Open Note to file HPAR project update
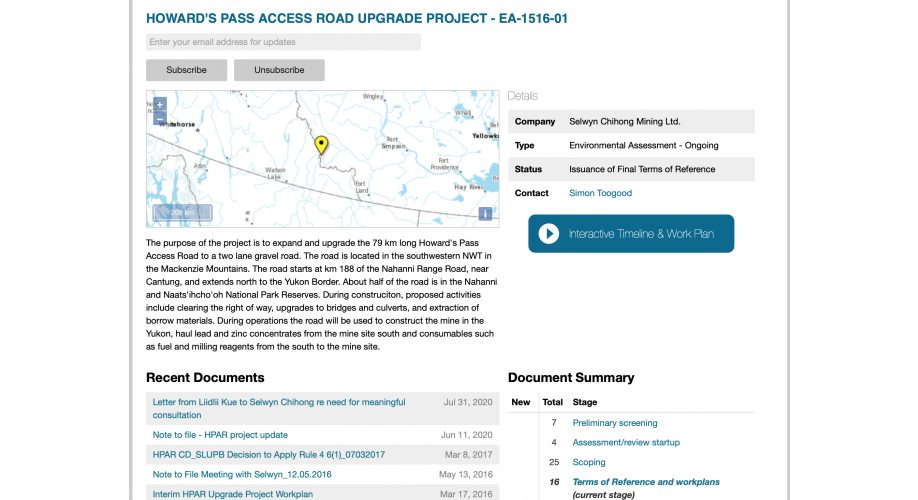Screen dimensions: 918x500 [x=220, y=435]
